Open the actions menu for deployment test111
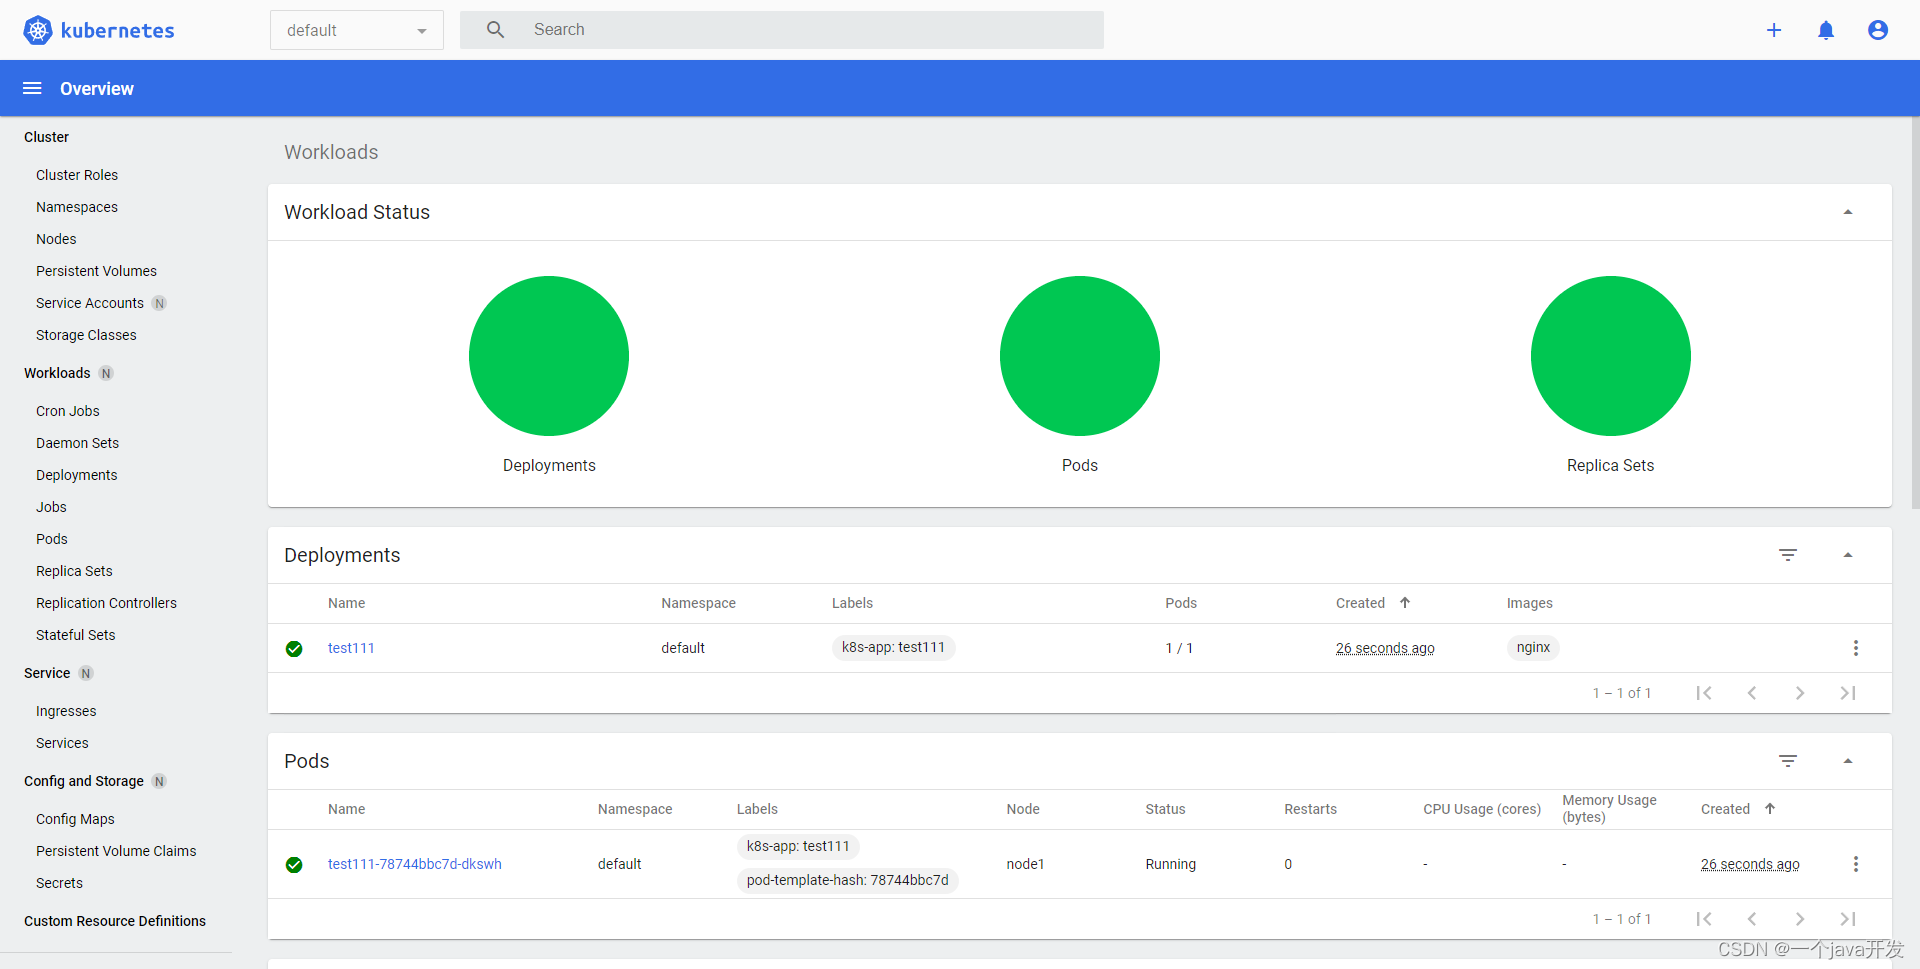The width and height of the screenshot is (1920, 969). point(1856,648)
